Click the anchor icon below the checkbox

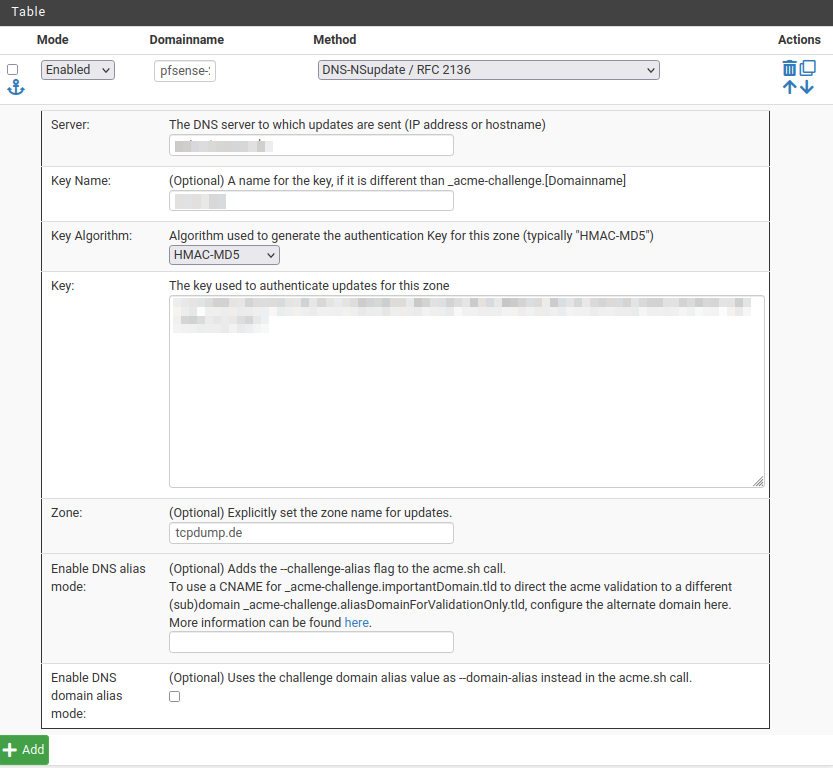pos(15,88)
